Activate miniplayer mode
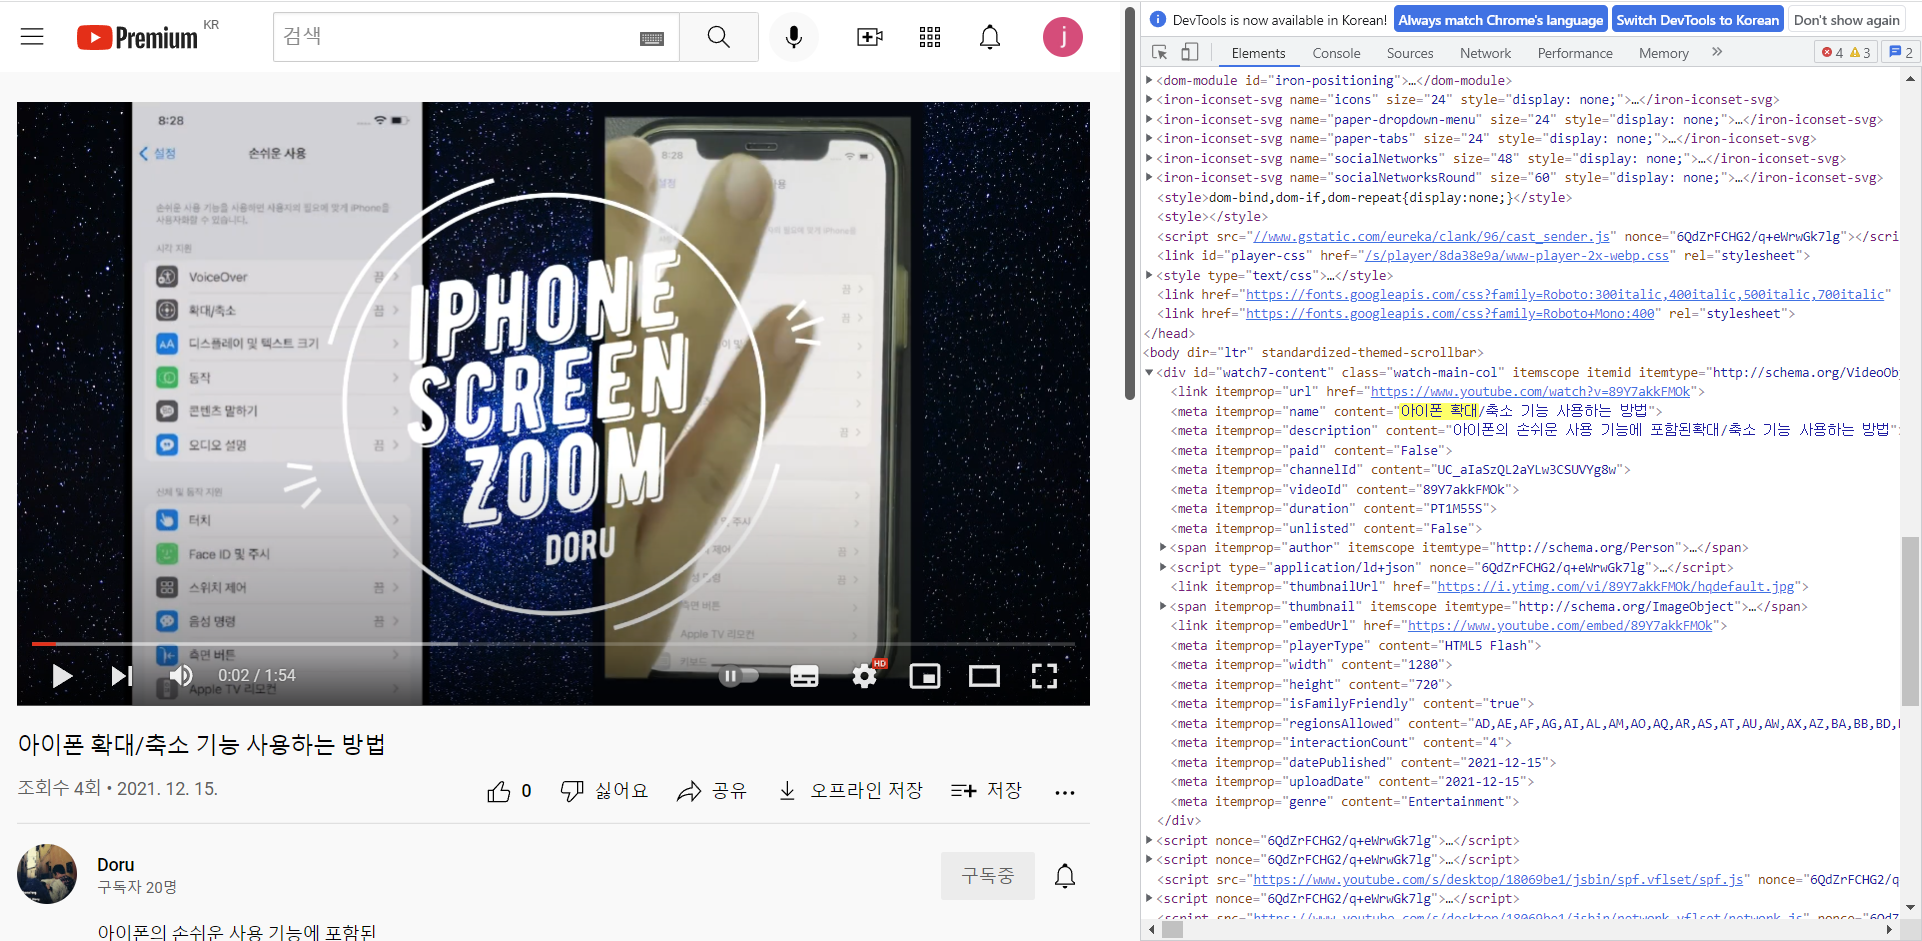 coord(925,676)
